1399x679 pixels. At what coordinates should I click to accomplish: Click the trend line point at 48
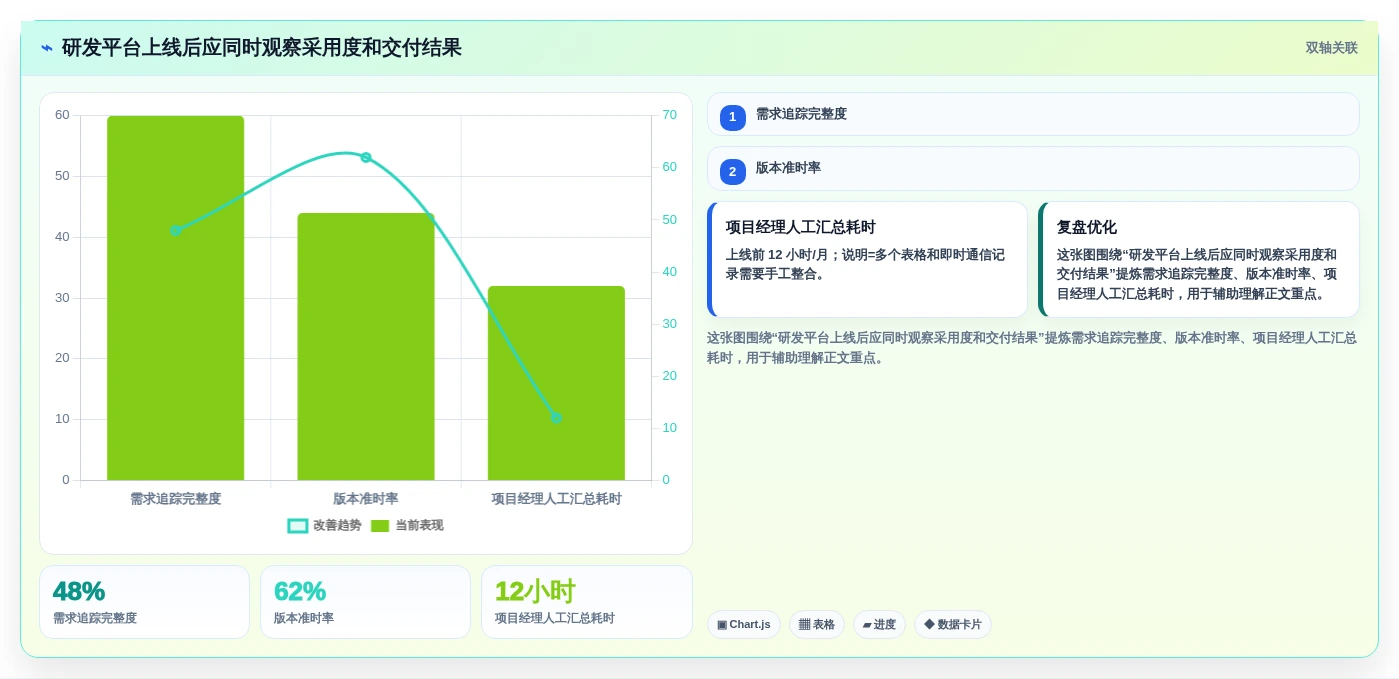[176, 230]
